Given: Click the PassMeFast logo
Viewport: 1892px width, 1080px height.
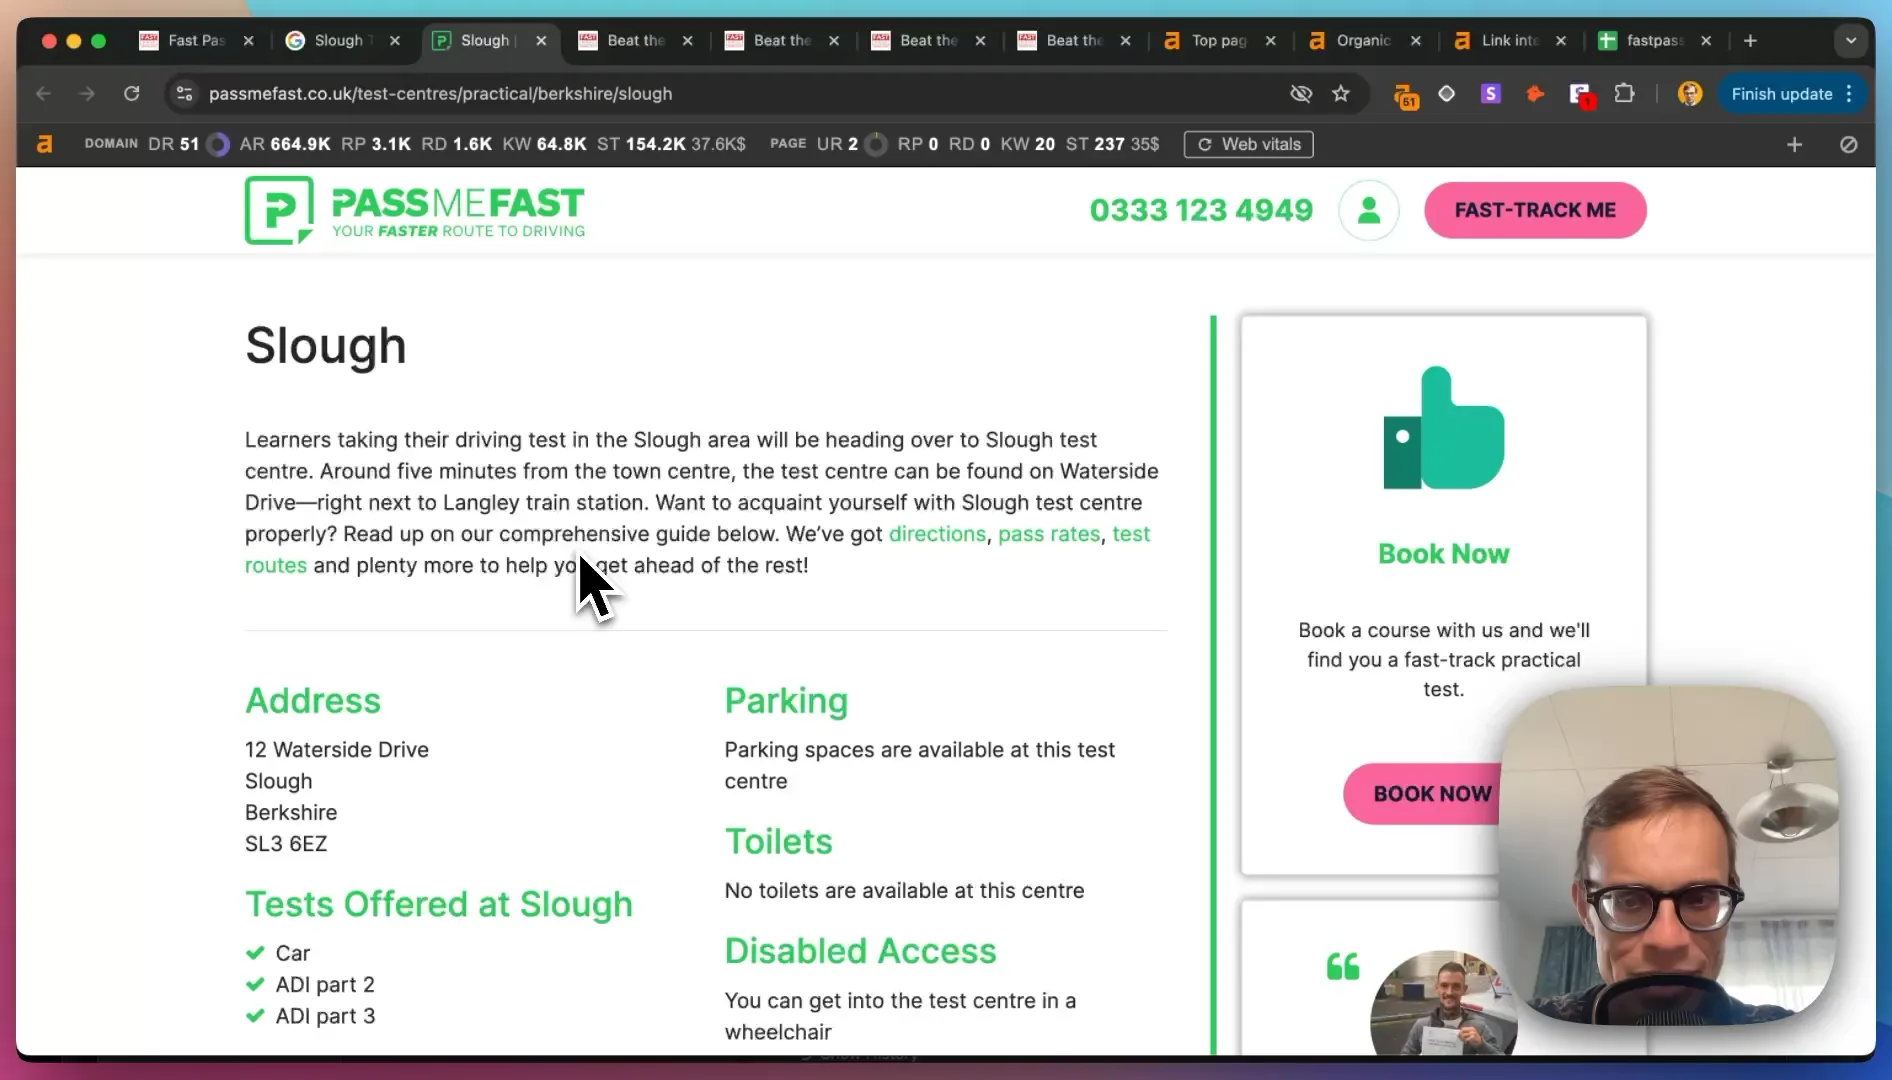Looking at the screenshot, I should coord(415,210).
